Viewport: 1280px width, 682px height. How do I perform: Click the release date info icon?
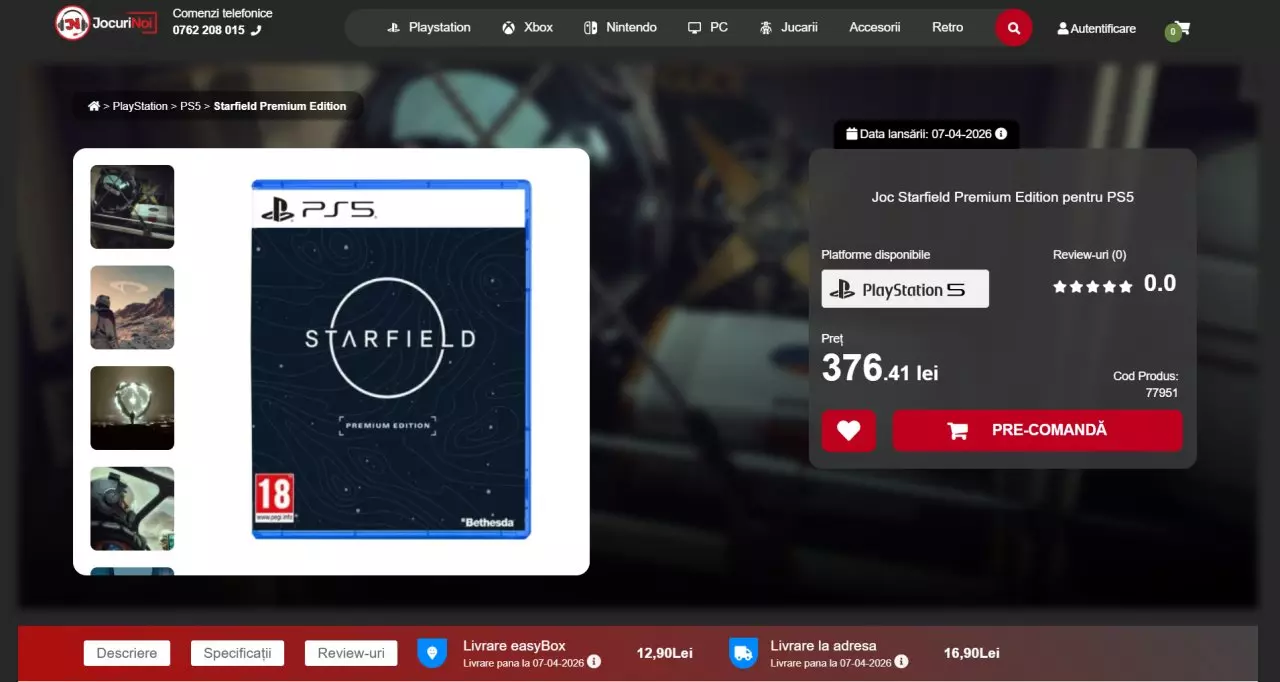[x=1001, y=134]
